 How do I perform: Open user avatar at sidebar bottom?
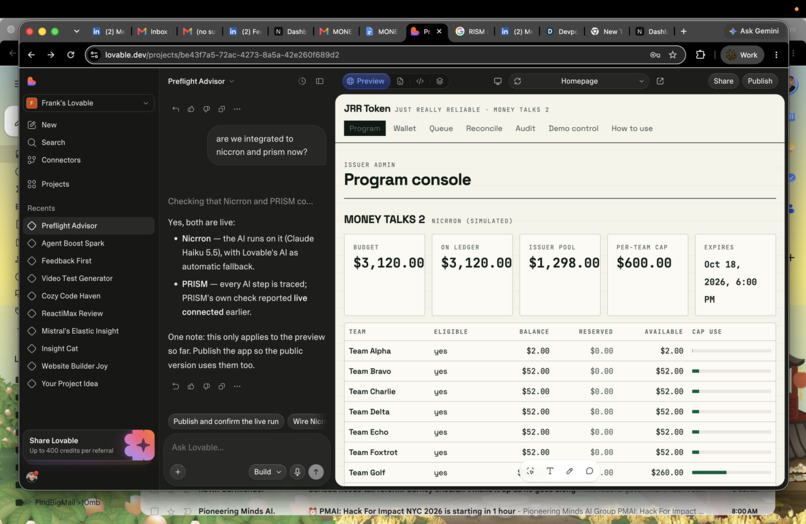click(x=32, y=476)
